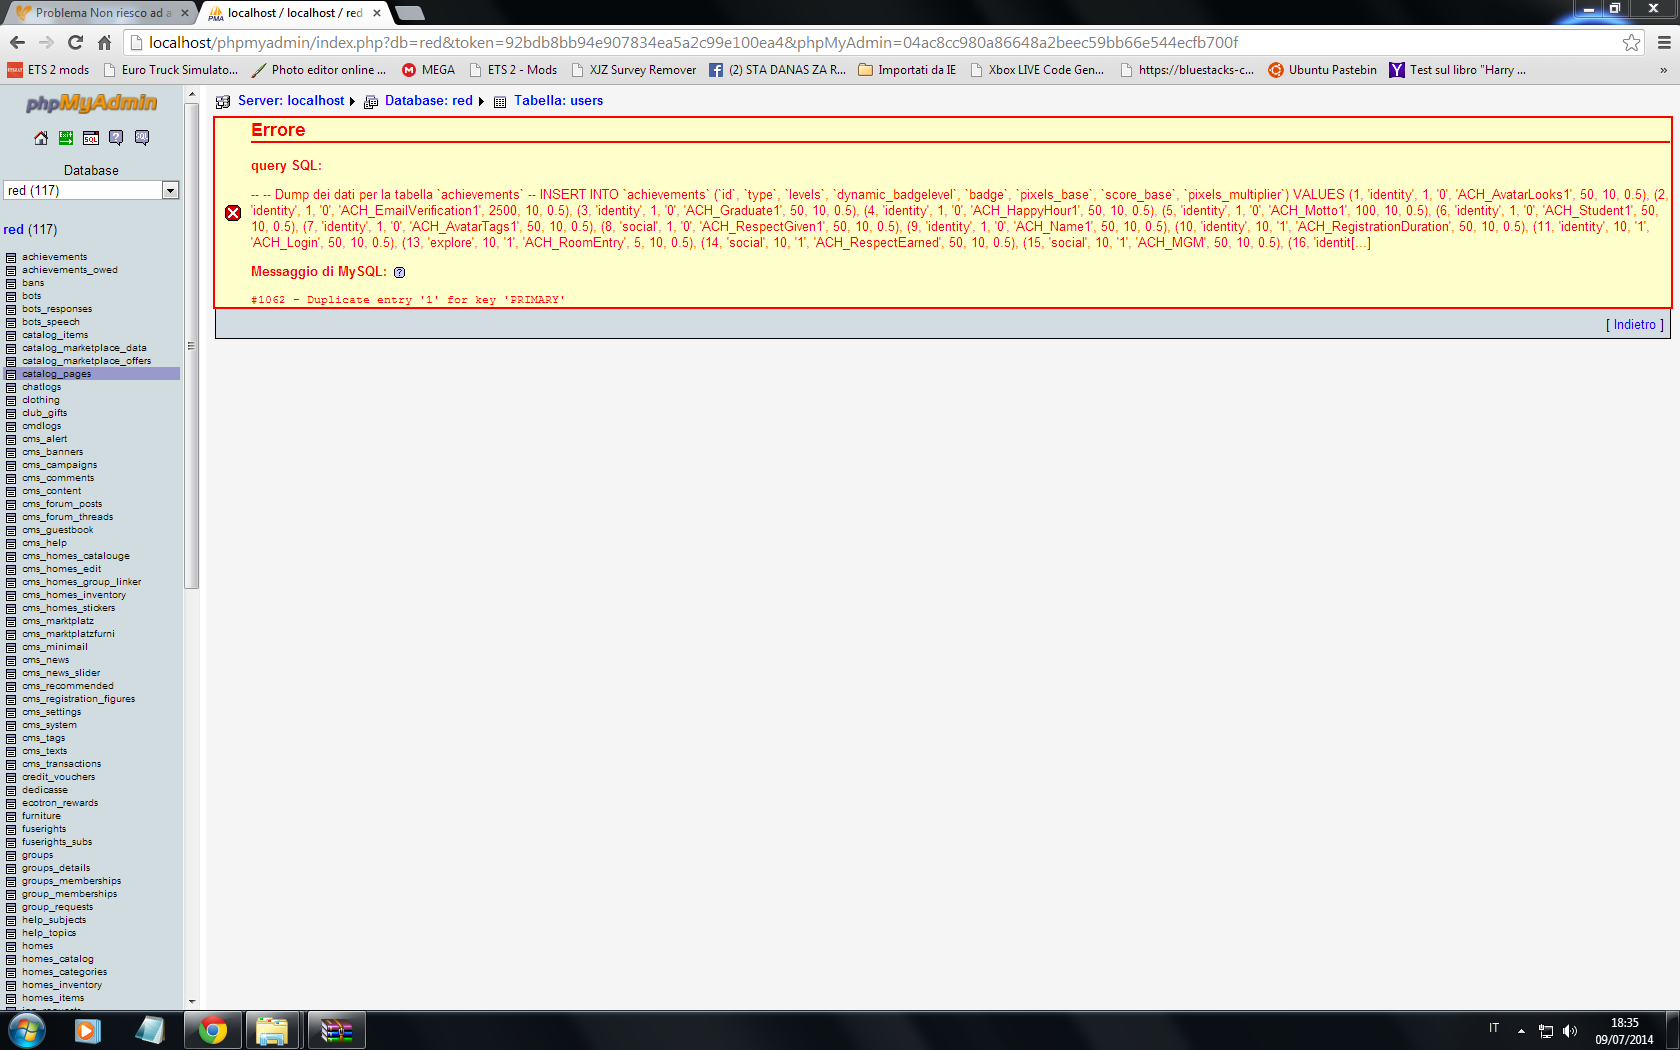This screenshot has width=1680, height=1050.
Task: Open the catalog_pages table
Action: 57,374
